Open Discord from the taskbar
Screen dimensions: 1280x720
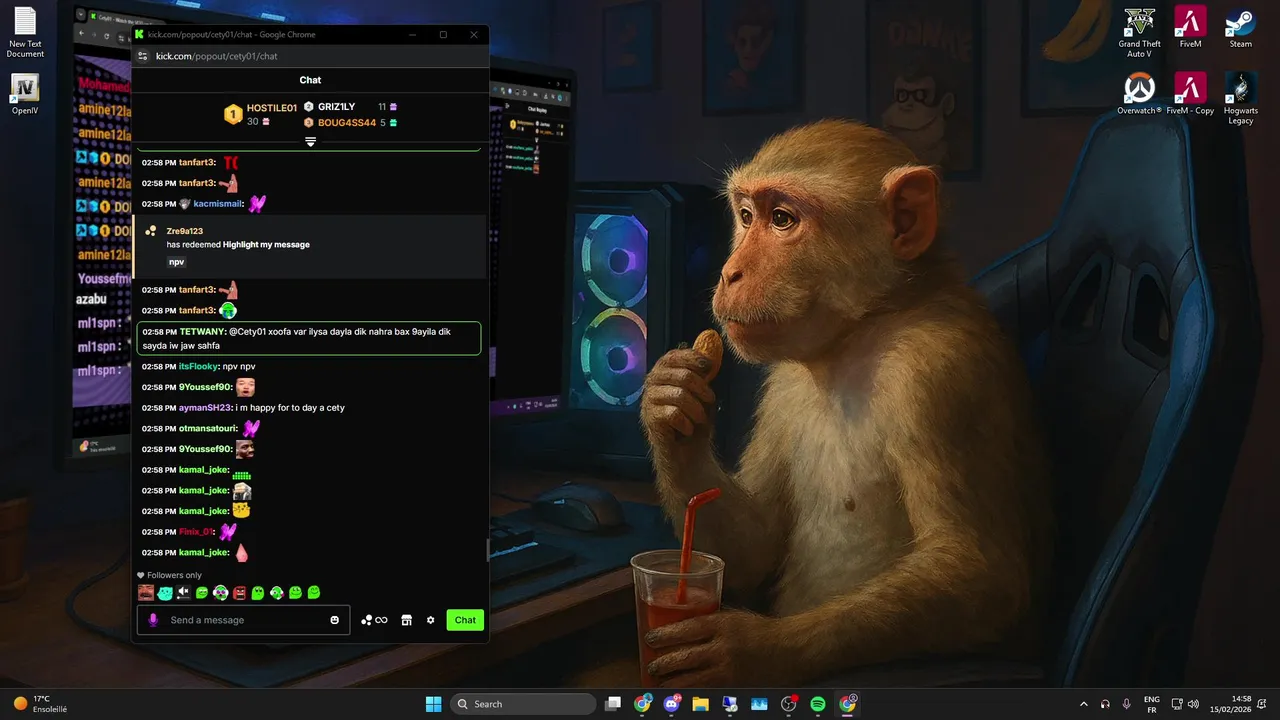pyautogui.click(x=671, y=704)
